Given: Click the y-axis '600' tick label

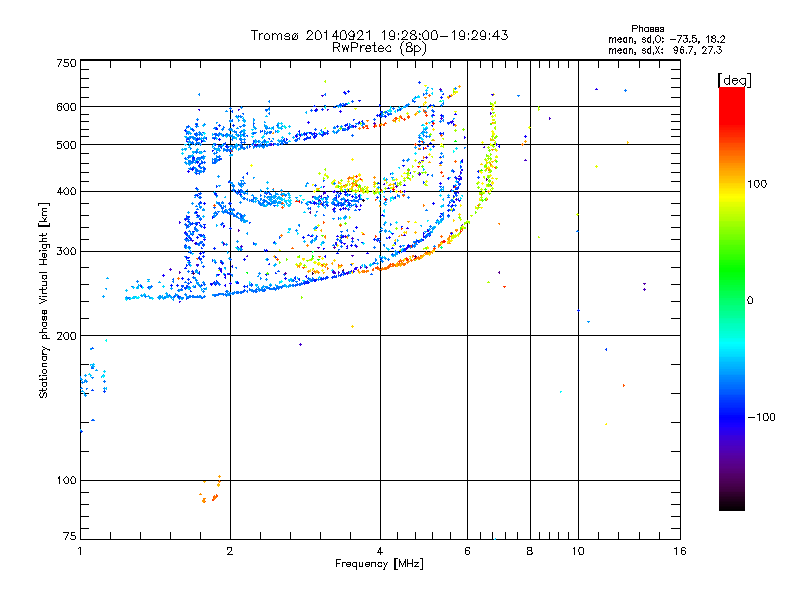Looking at the screenshot, I should (x=66, y=107).
